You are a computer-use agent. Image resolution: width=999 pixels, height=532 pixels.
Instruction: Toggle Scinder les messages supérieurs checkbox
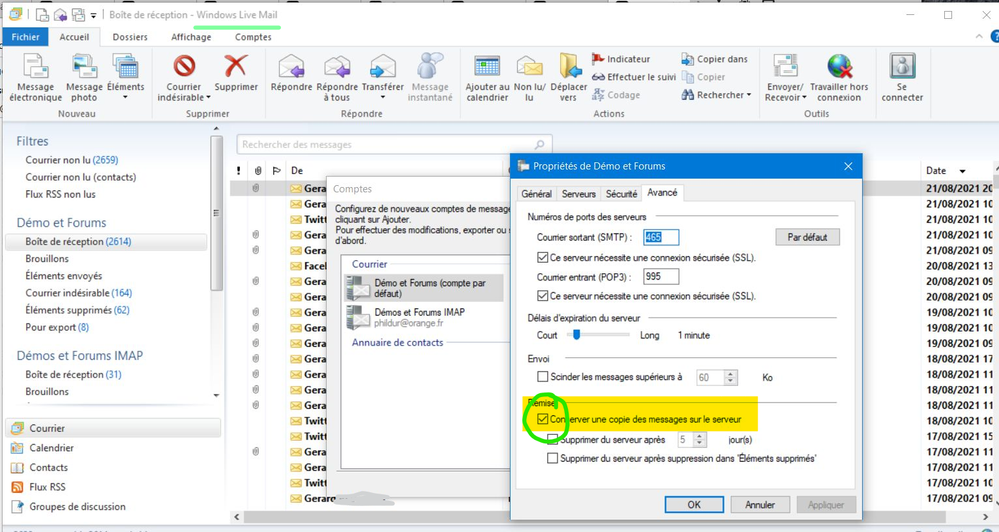point(543,377)
